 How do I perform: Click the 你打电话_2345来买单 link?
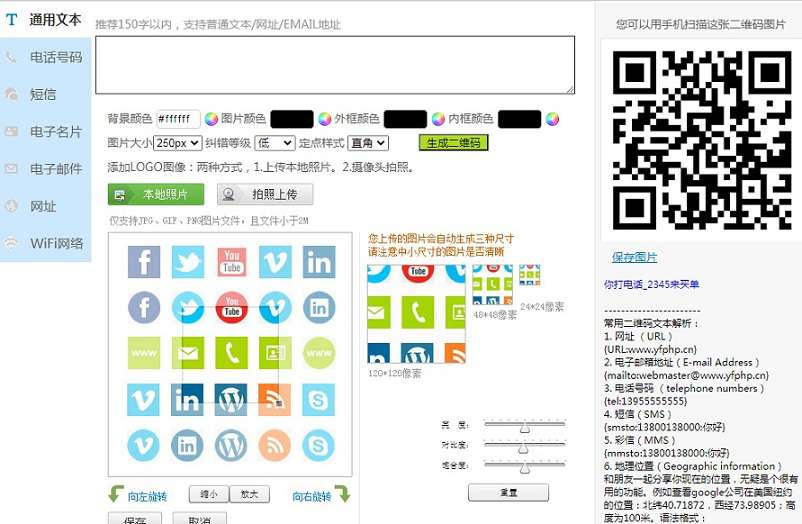click(x=652, y=285)
